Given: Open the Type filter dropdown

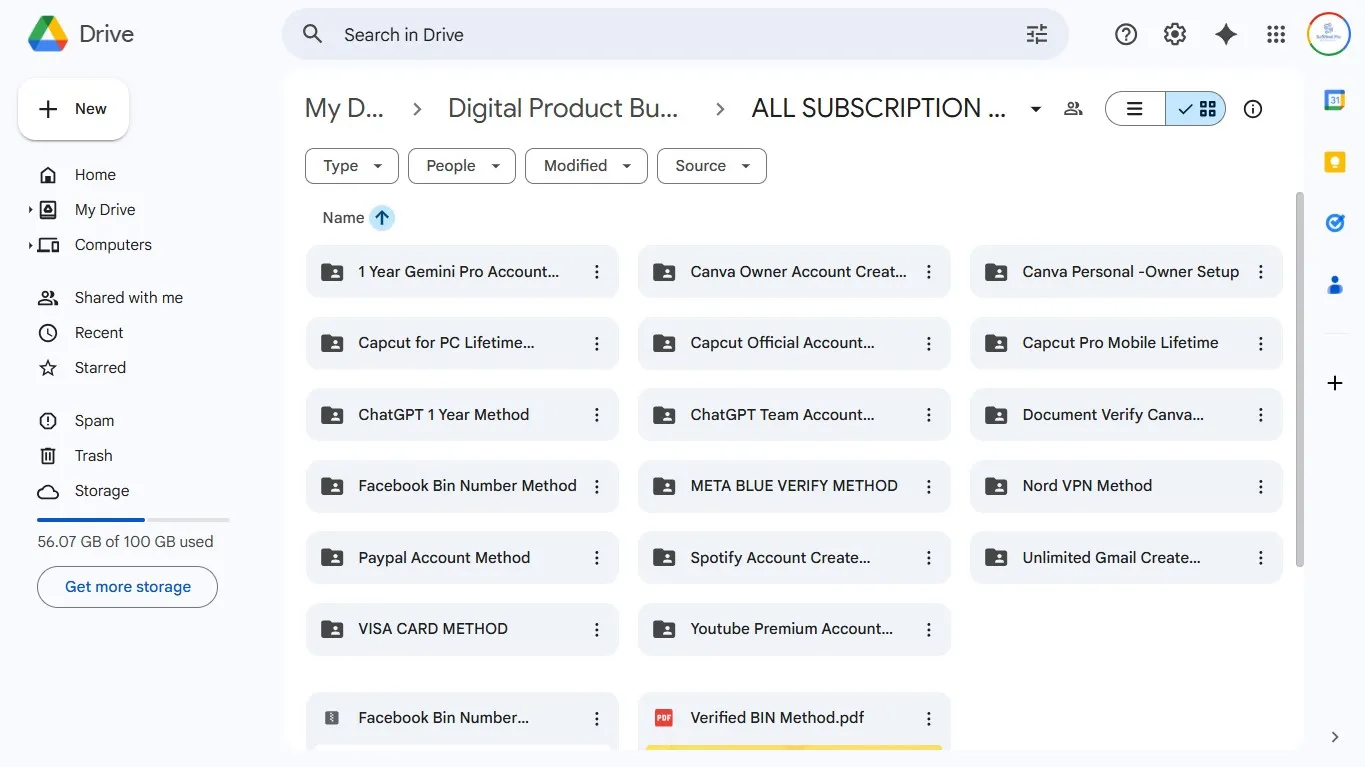Looking at the screenshot, I should tap(352, 166).
